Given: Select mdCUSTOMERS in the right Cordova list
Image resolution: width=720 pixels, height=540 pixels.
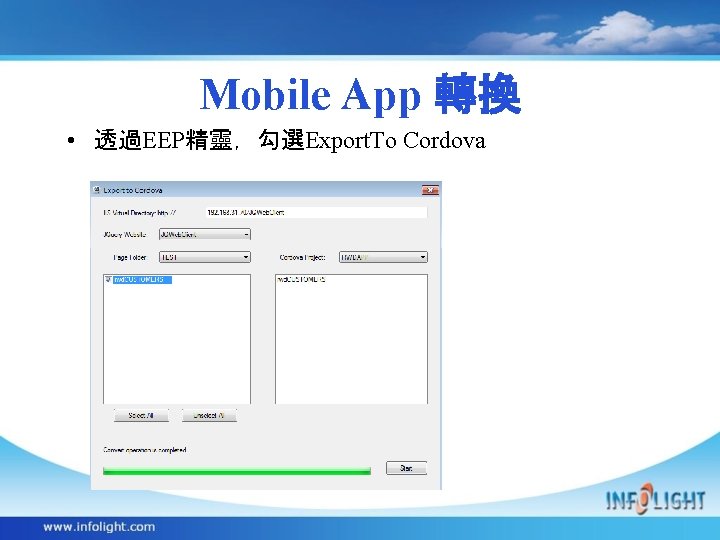Looking at the screenshot, I should pyautogui.click(x=301, y=279).
